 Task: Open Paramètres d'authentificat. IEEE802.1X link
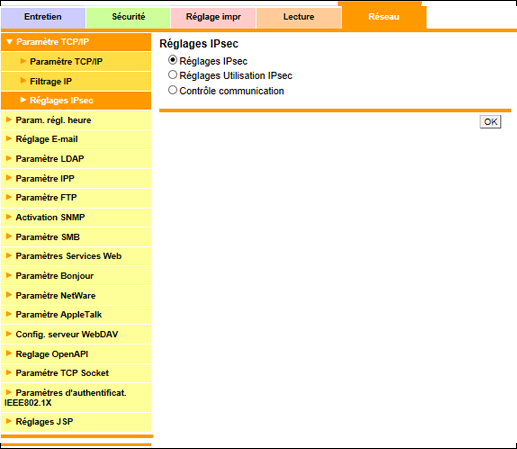pyautogui.click(x=76, y=398)
